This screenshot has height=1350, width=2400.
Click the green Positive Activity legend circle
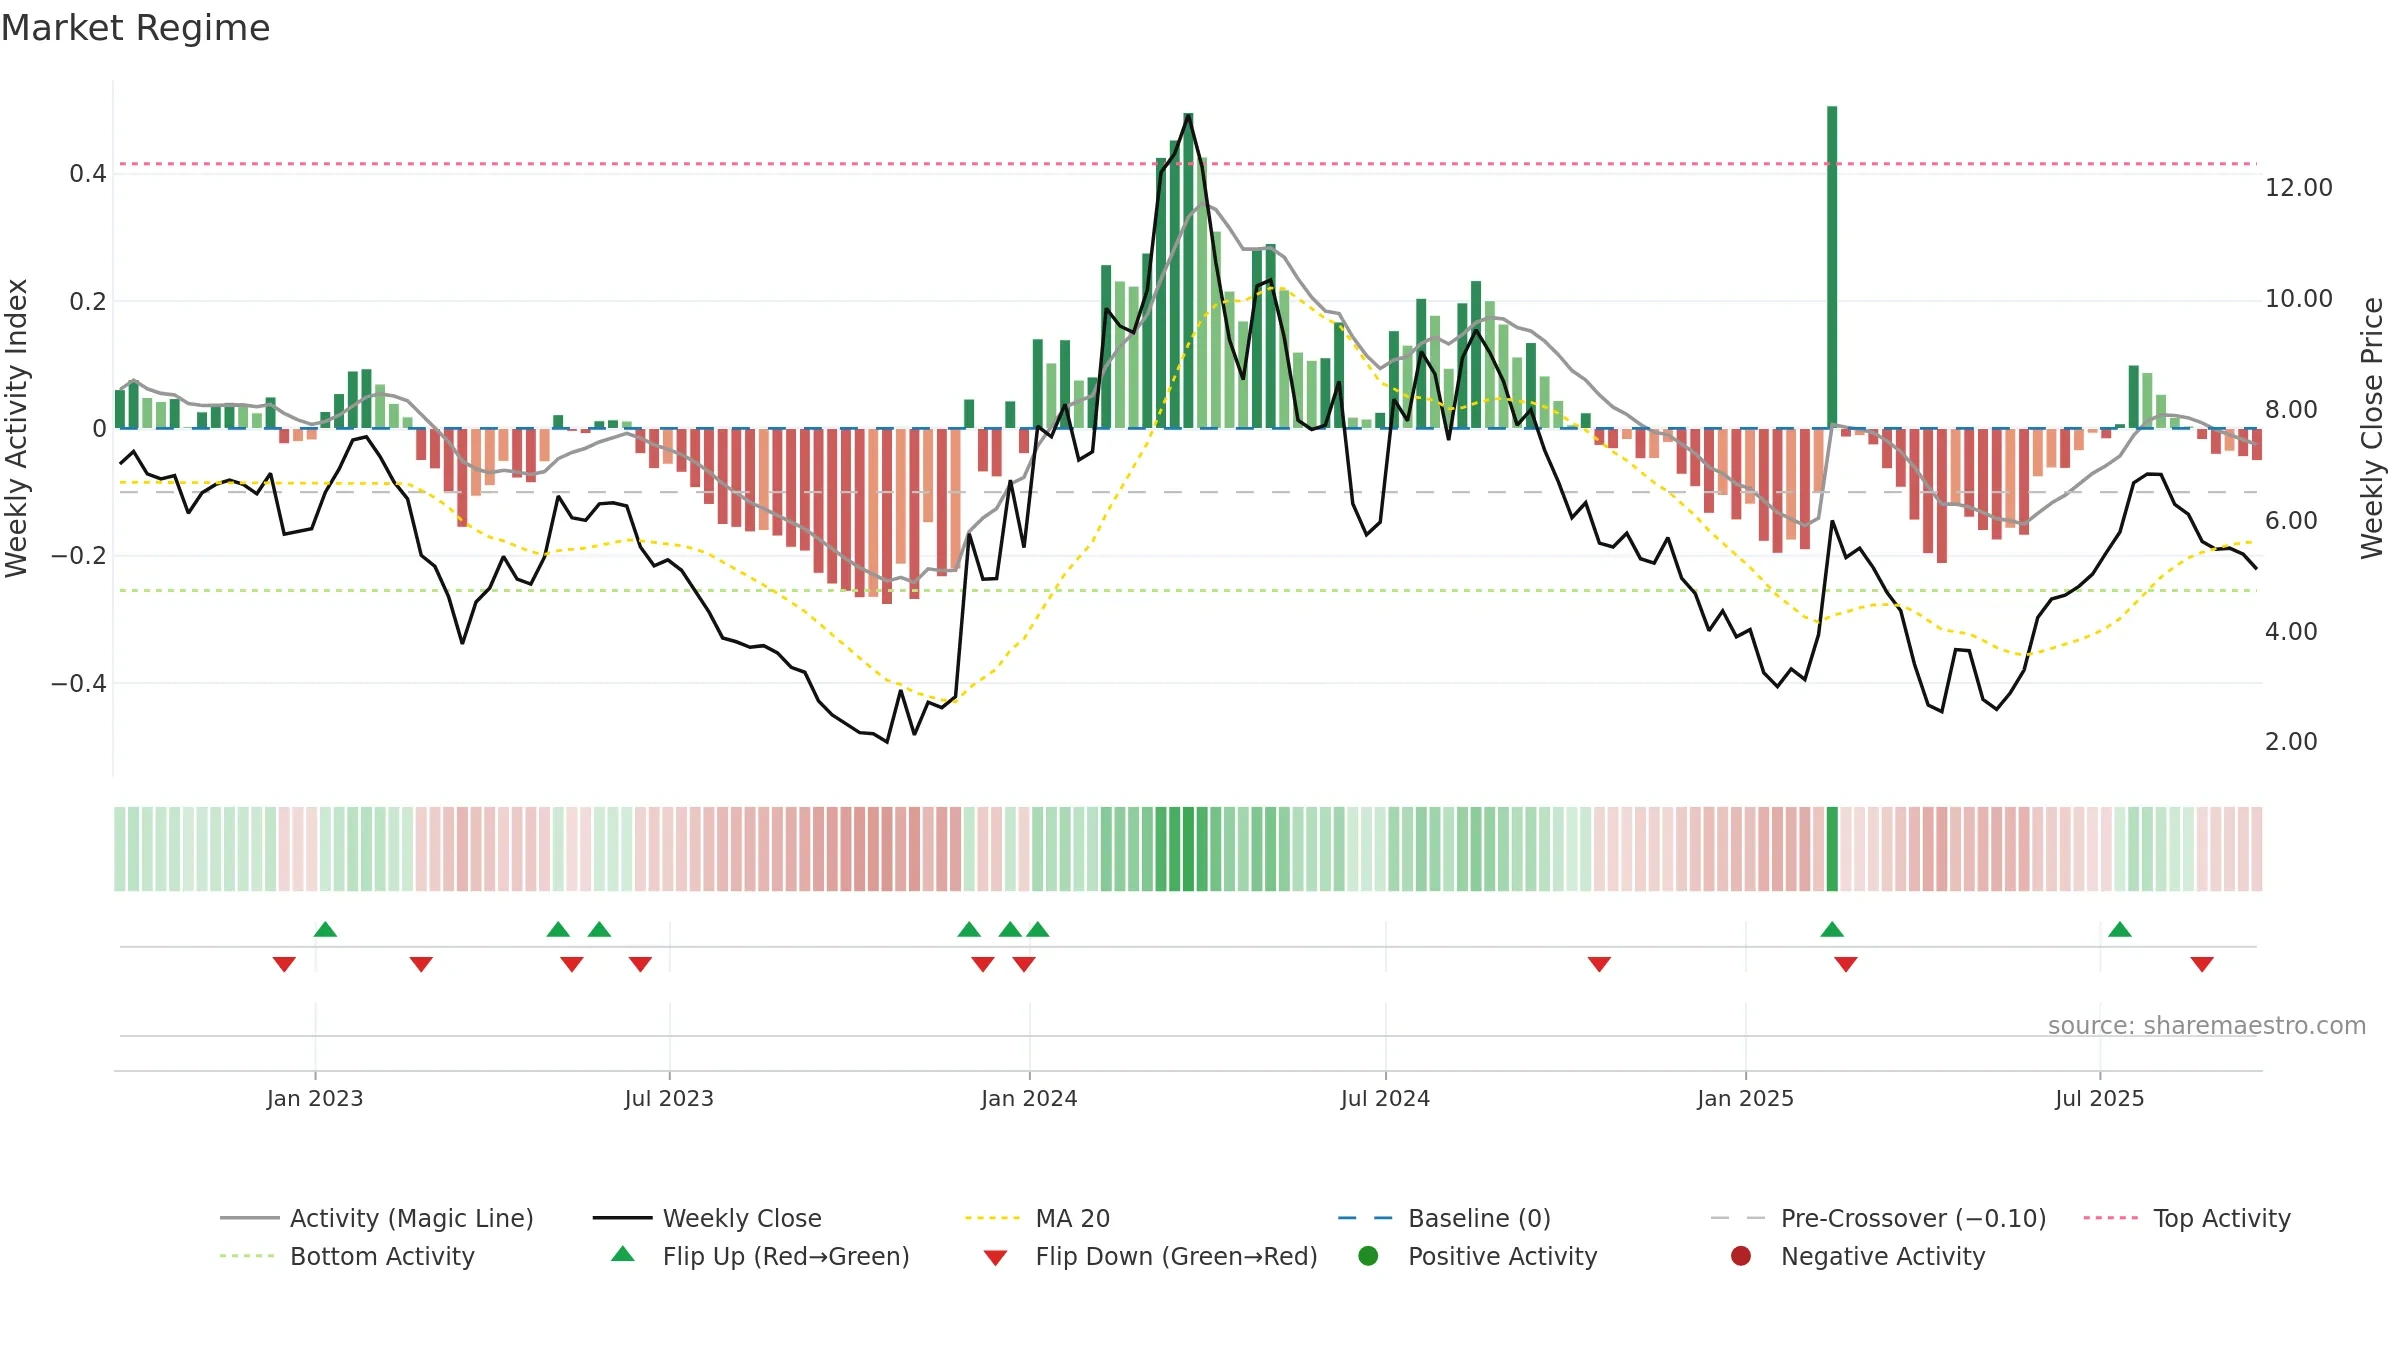coord(1369,1255)
